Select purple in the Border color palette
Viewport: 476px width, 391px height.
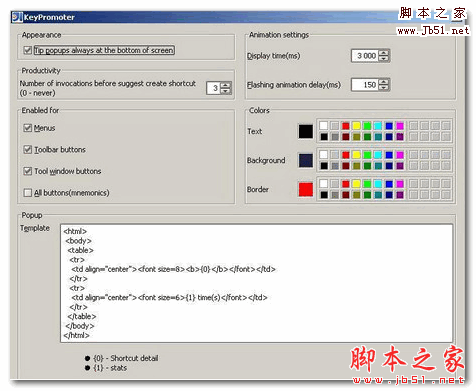point(400,195)
